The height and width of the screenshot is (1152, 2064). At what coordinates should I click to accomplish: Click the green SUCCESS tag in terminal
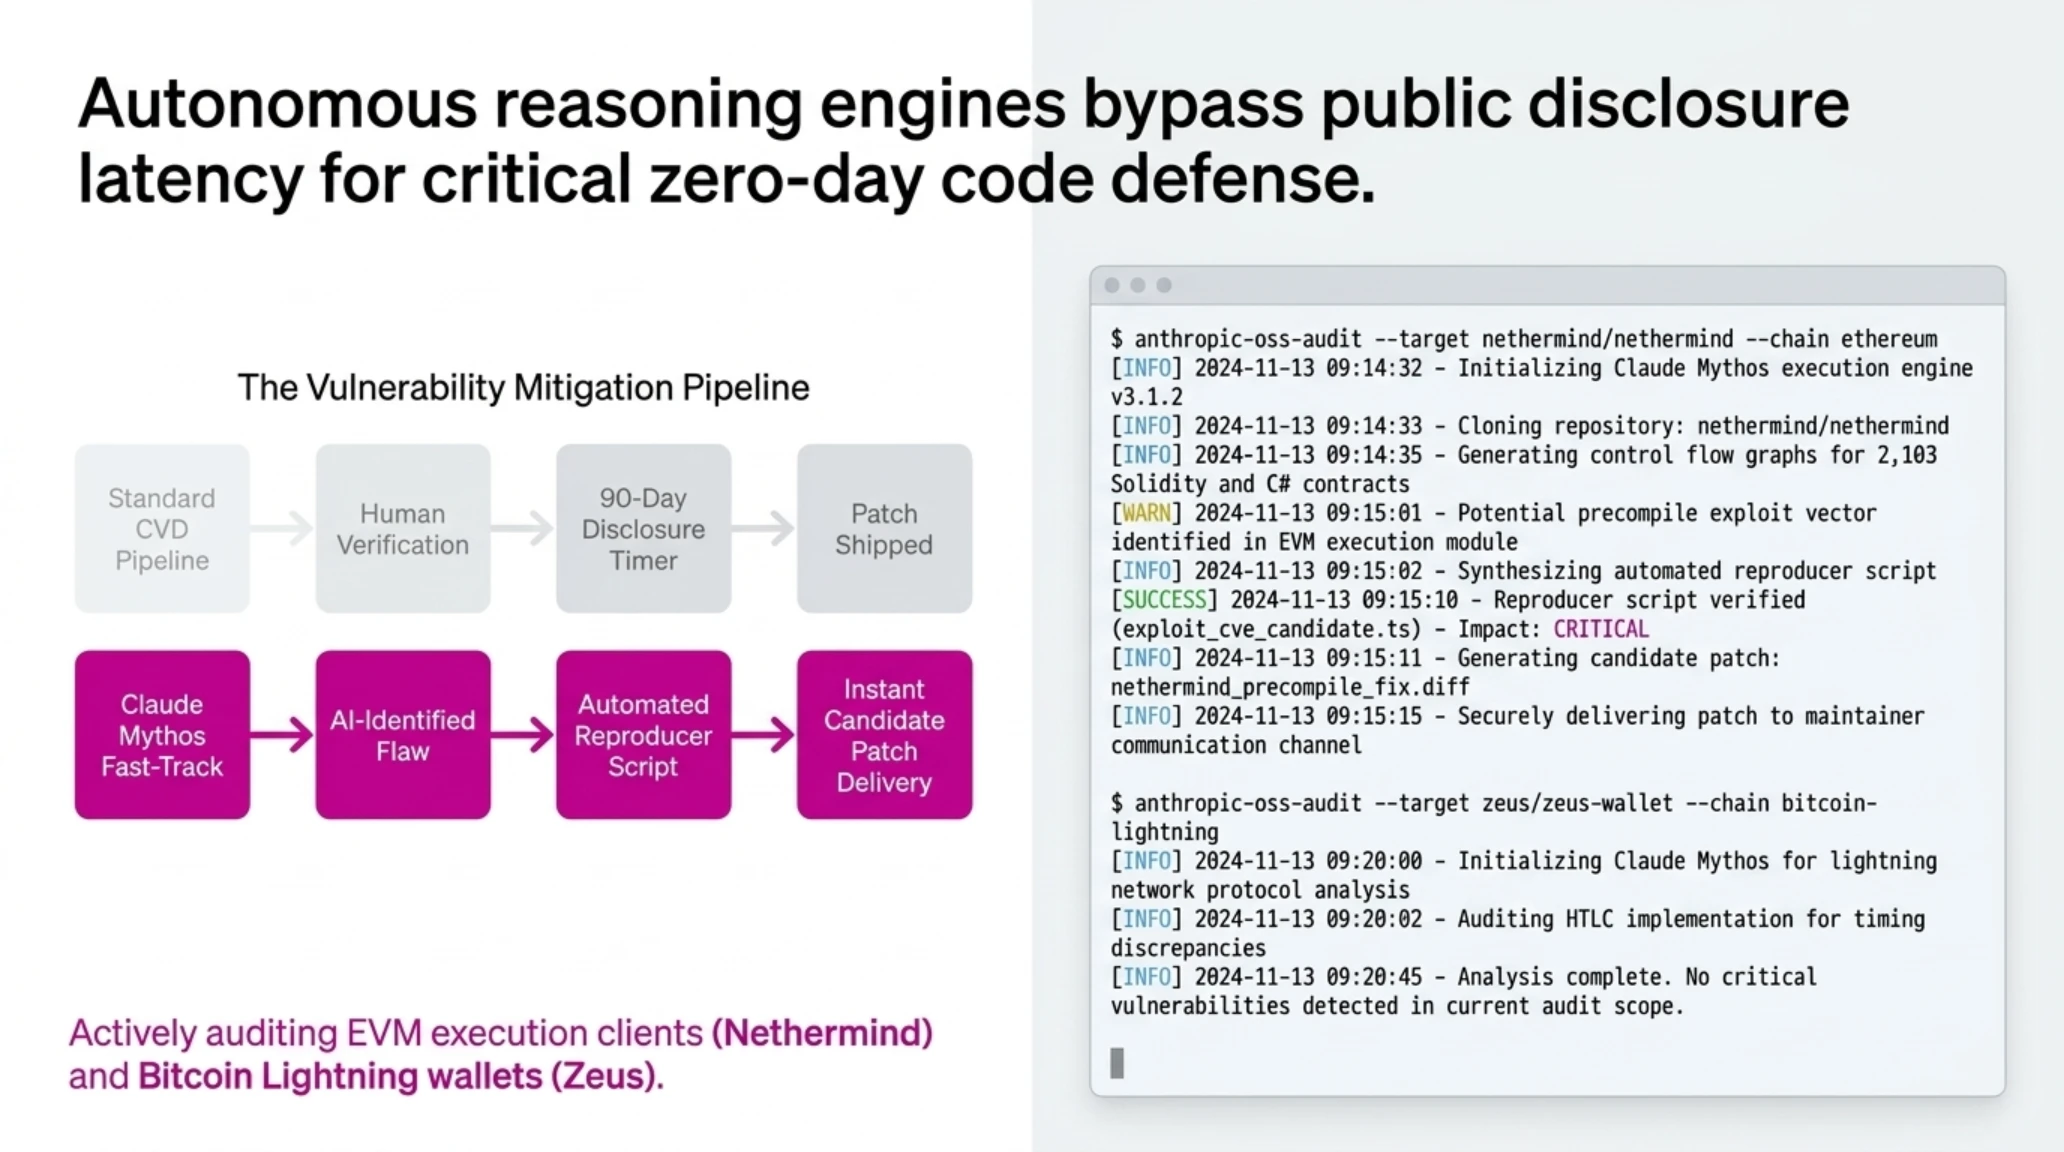pyautogui.click(x=1164, y=600)
